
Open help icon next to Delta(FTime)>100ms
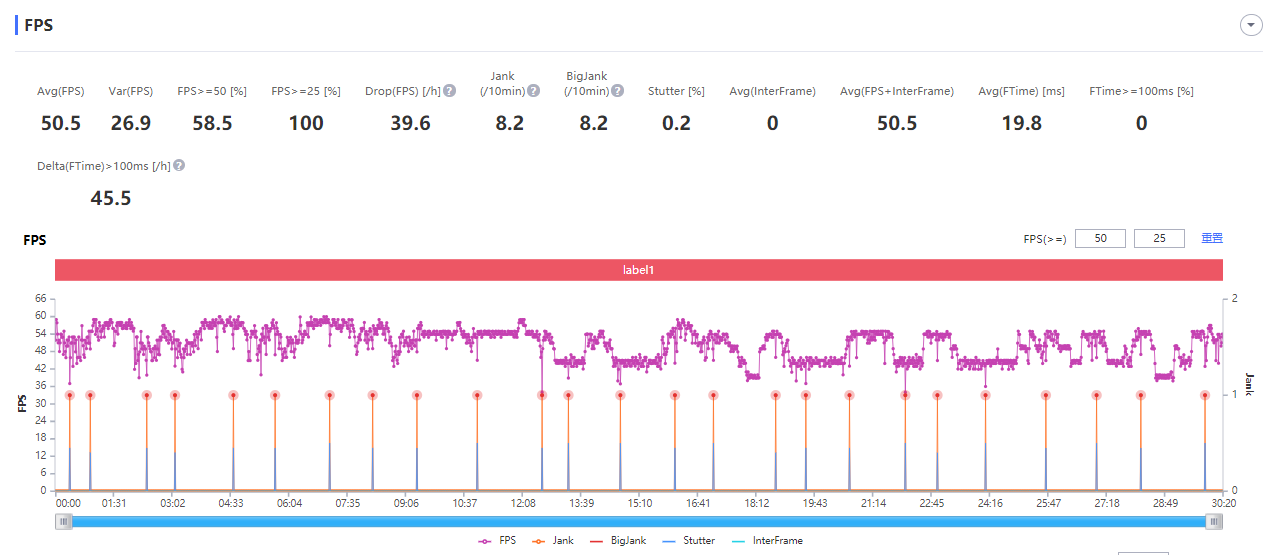(x=179, y=166)
